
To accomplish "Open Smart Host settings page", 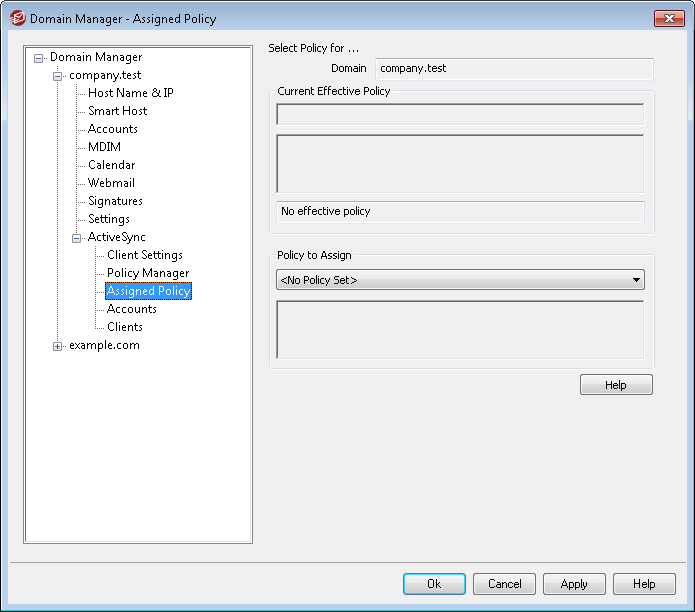I will point(117,111).
